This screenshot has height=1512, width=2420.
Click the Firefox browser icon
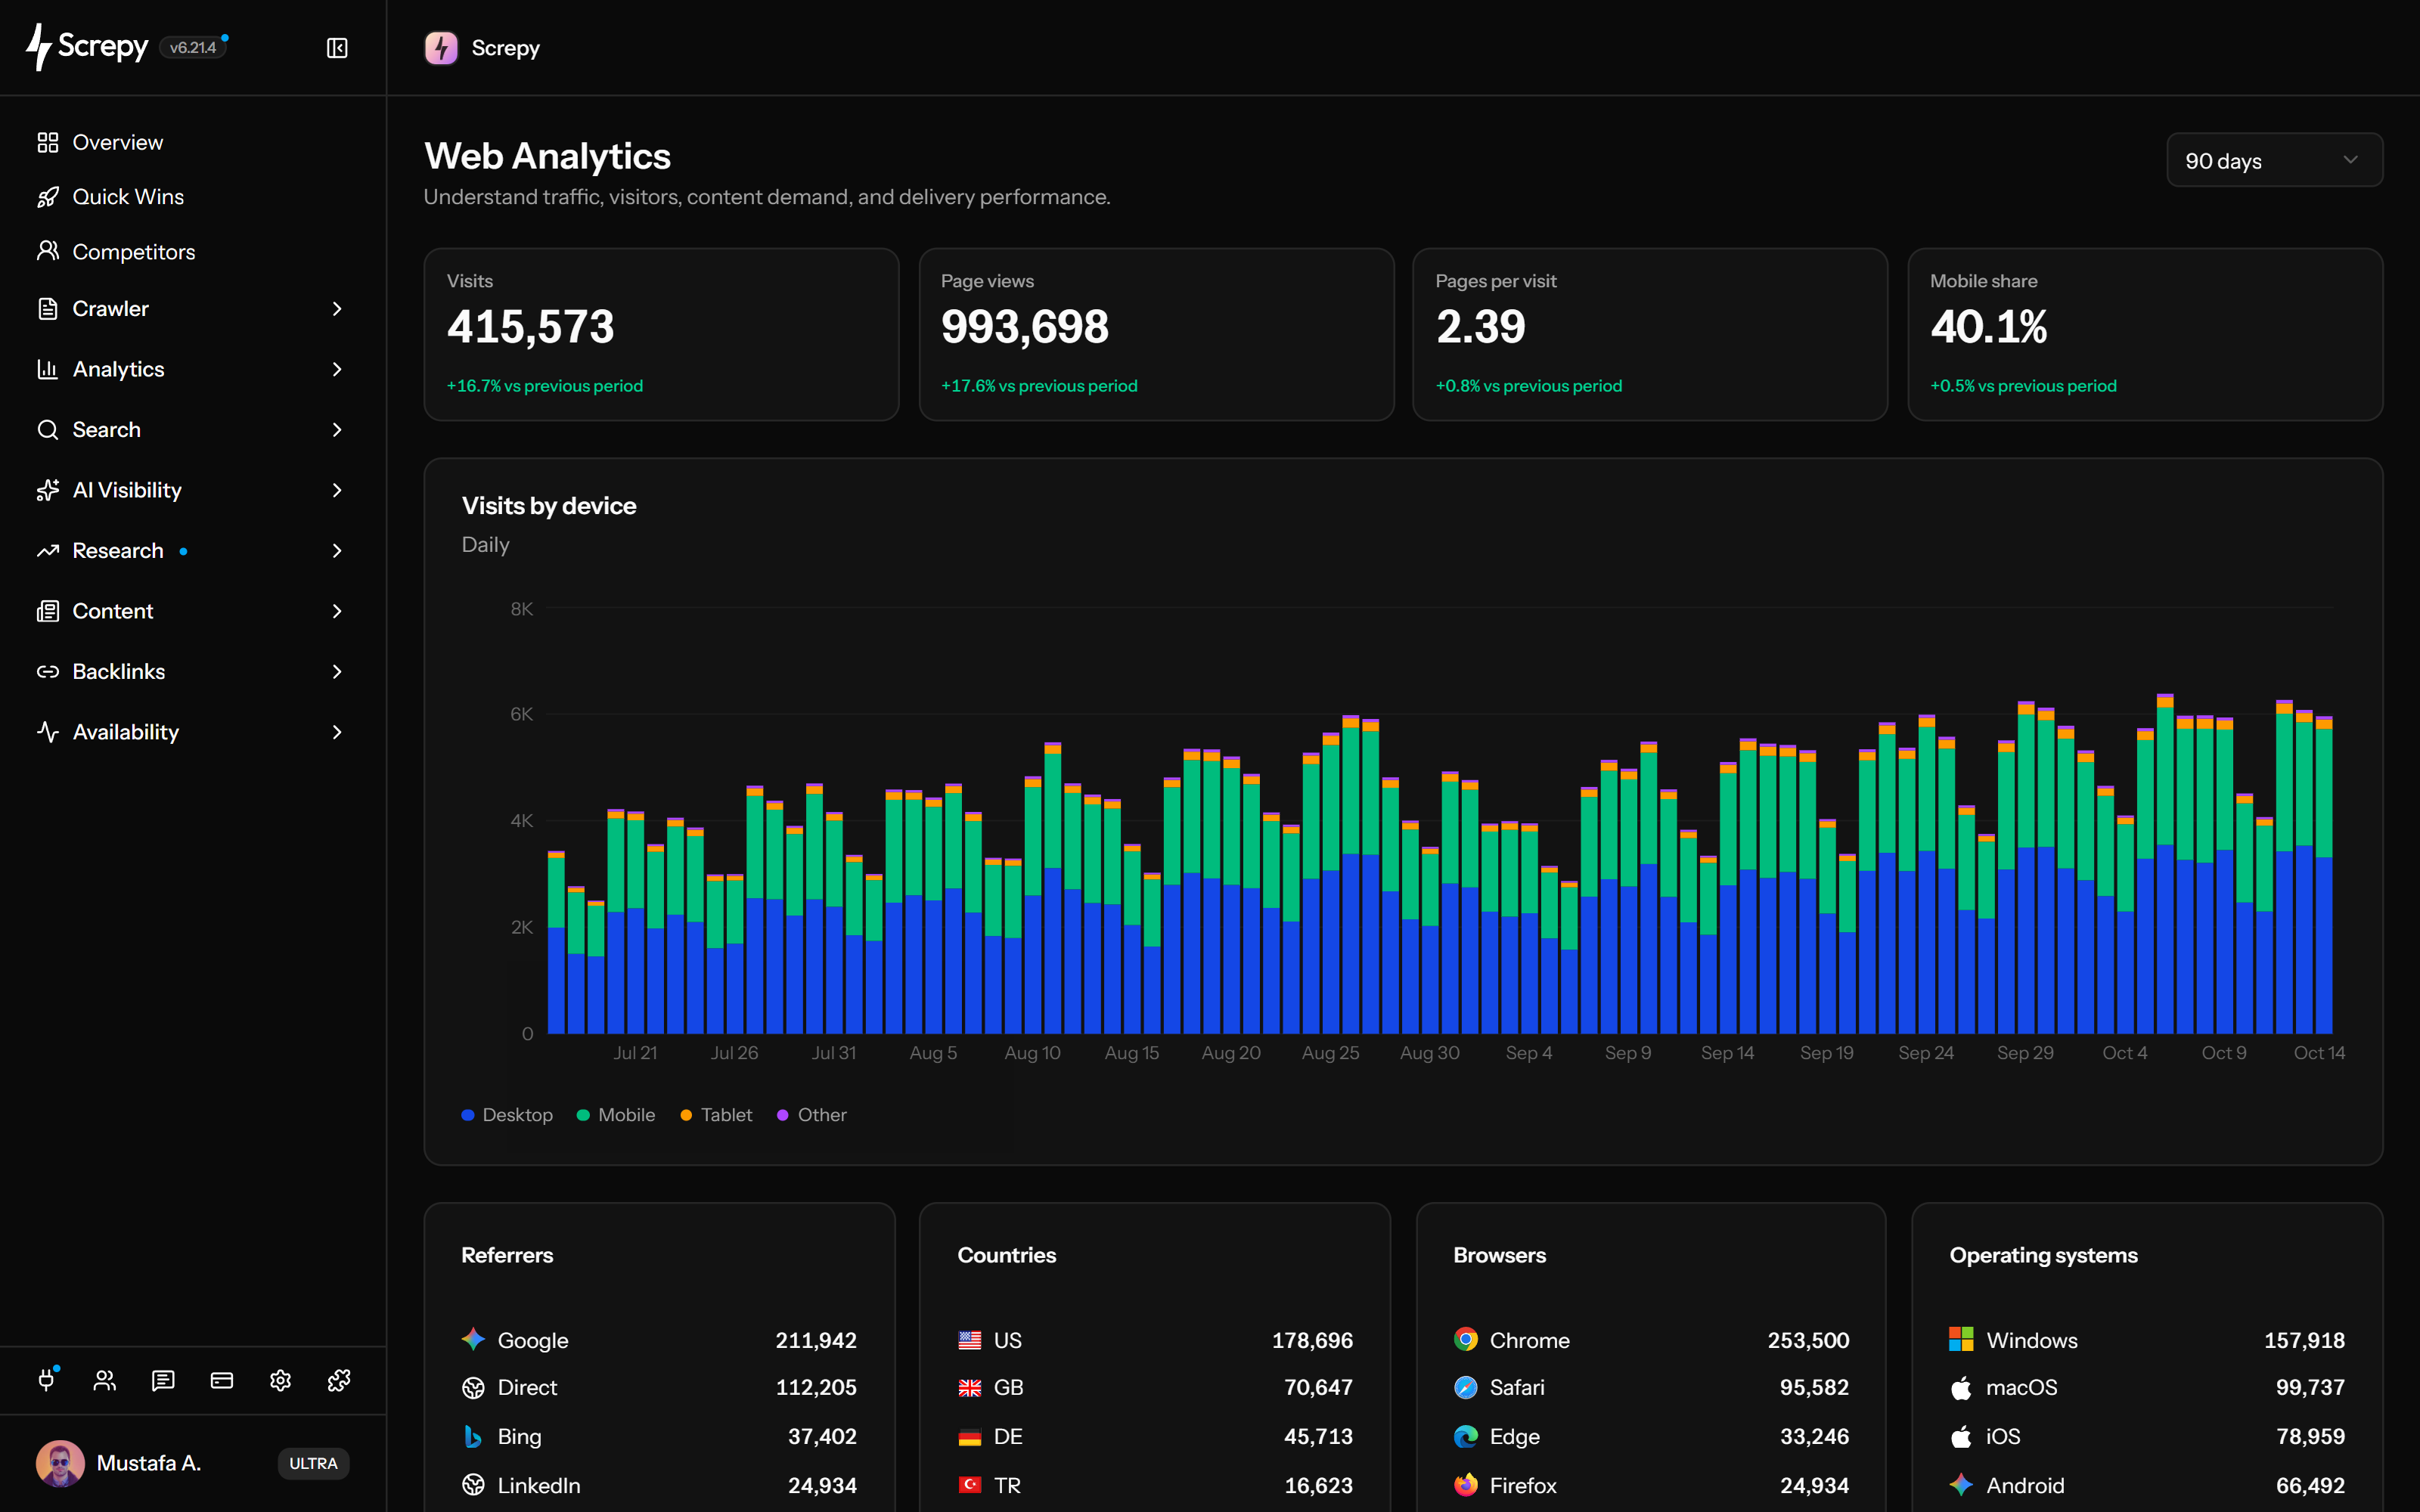(x=1465, y=1485)
